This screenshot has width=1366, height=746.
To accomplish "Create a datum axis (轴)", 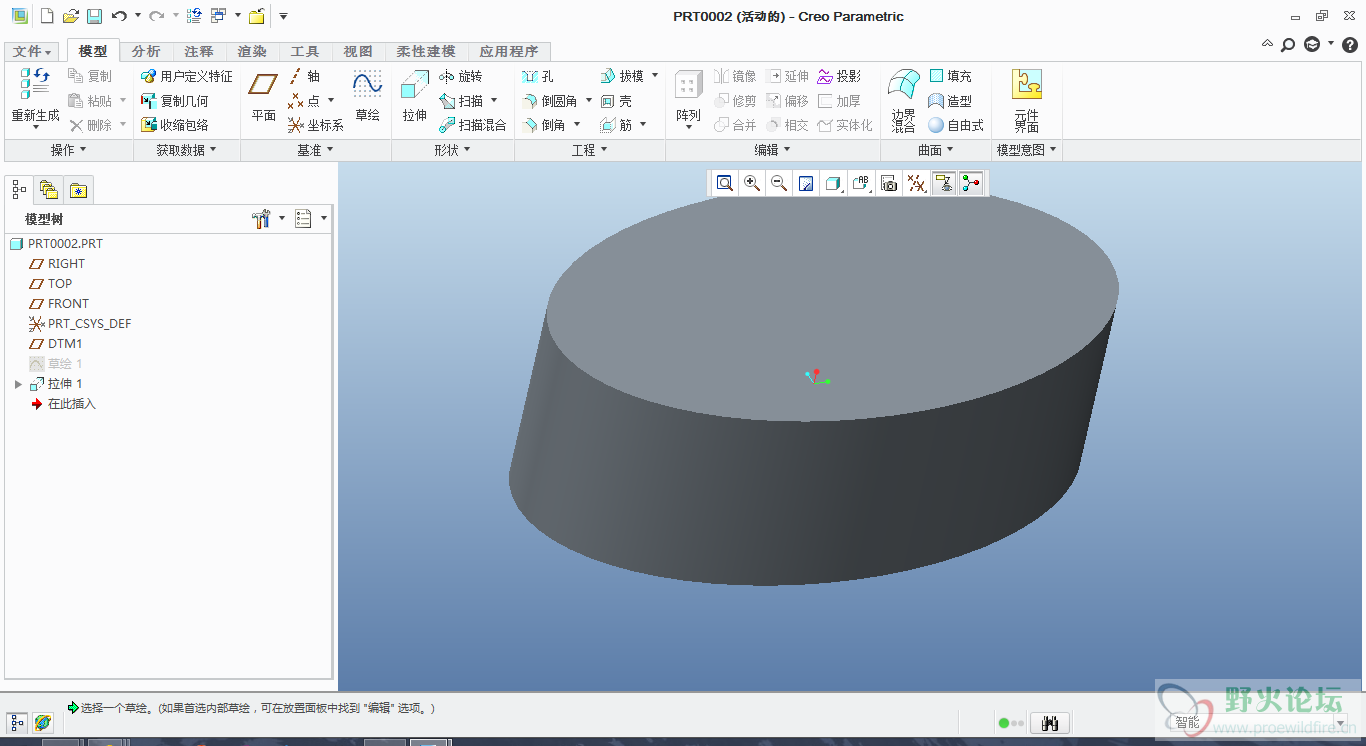I will [304, 76].
